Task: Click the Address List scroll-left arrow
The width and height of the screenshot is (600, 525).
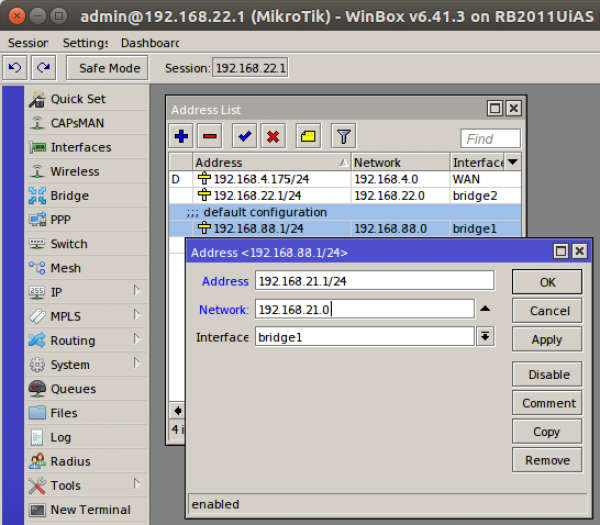Action: (x=178, y=411)
